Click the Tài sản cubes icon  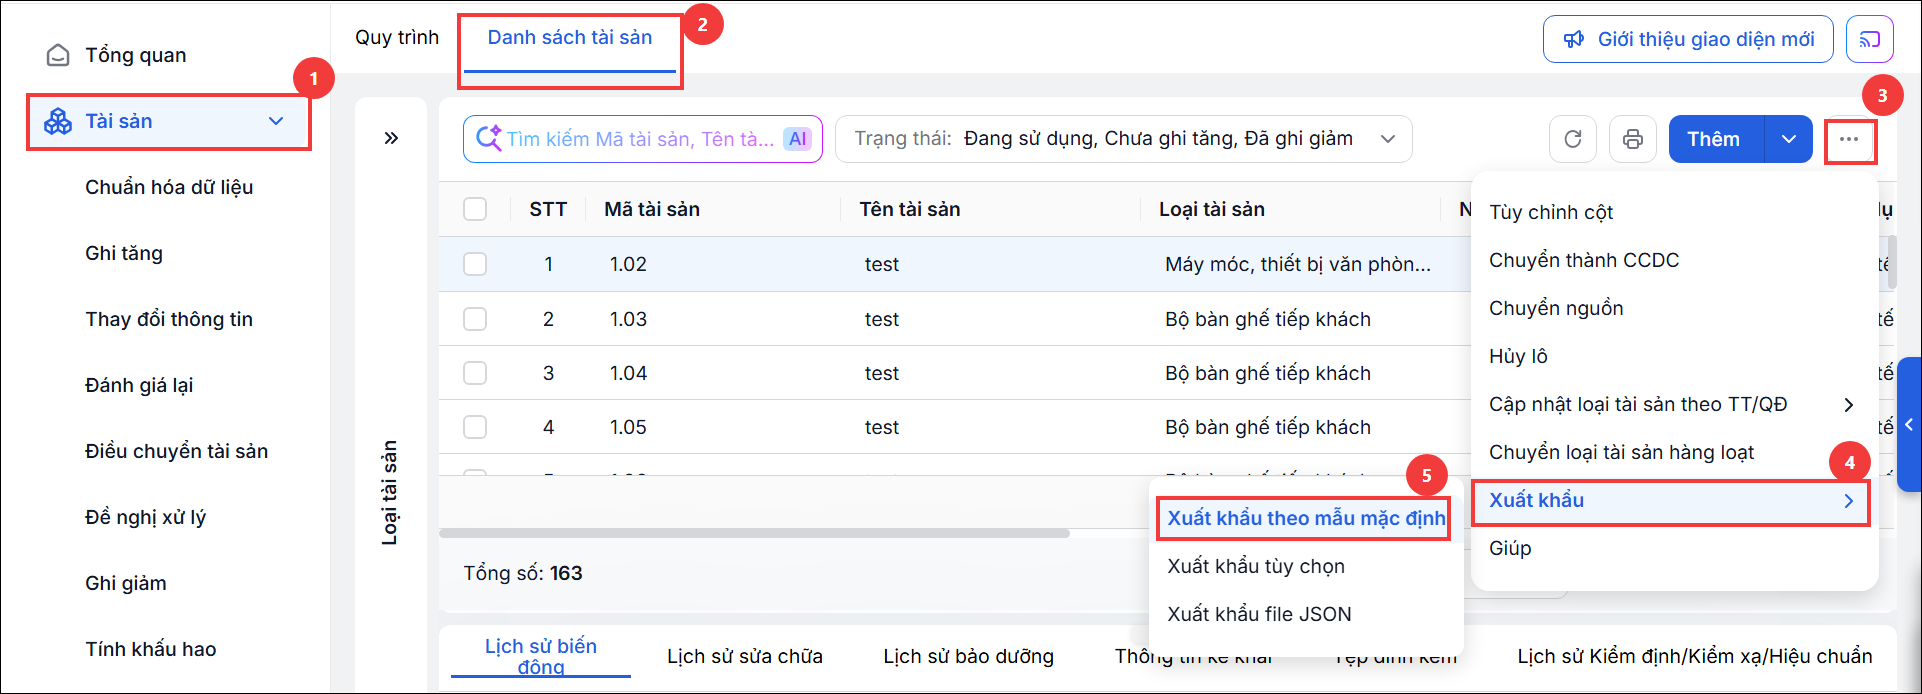58,121
